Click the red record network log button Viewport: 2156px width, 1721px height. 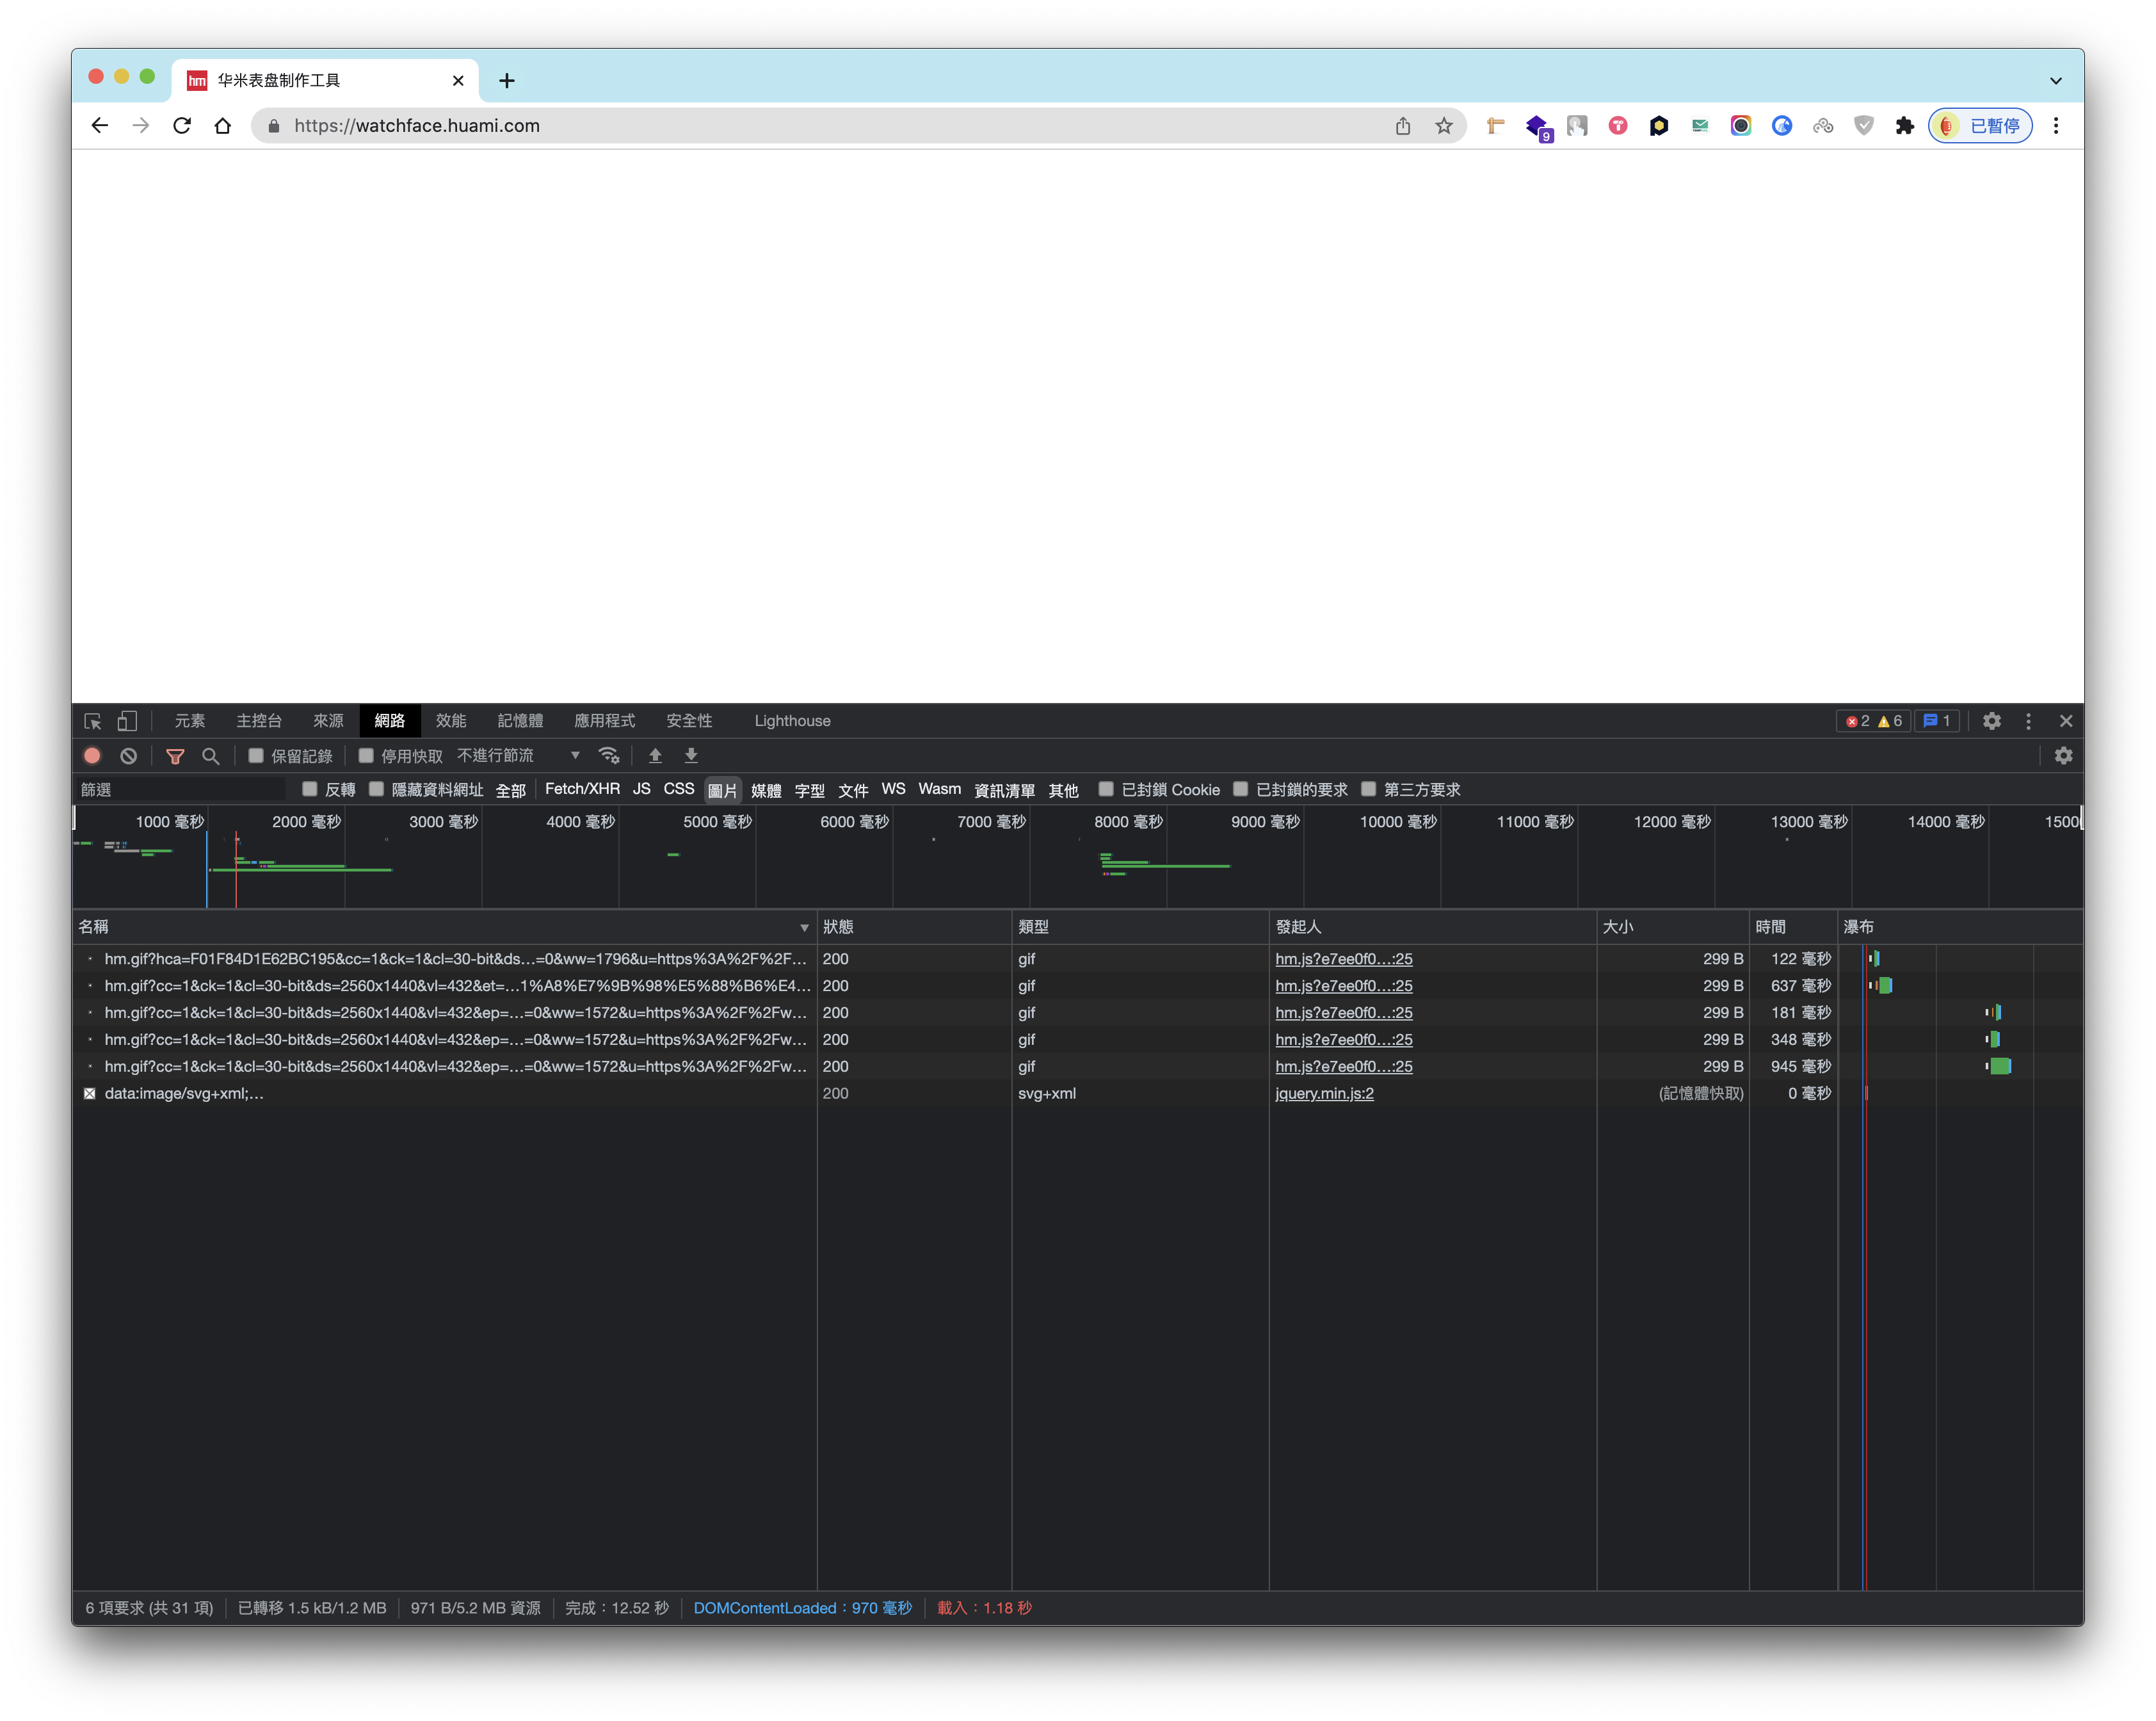pos(92,756)
